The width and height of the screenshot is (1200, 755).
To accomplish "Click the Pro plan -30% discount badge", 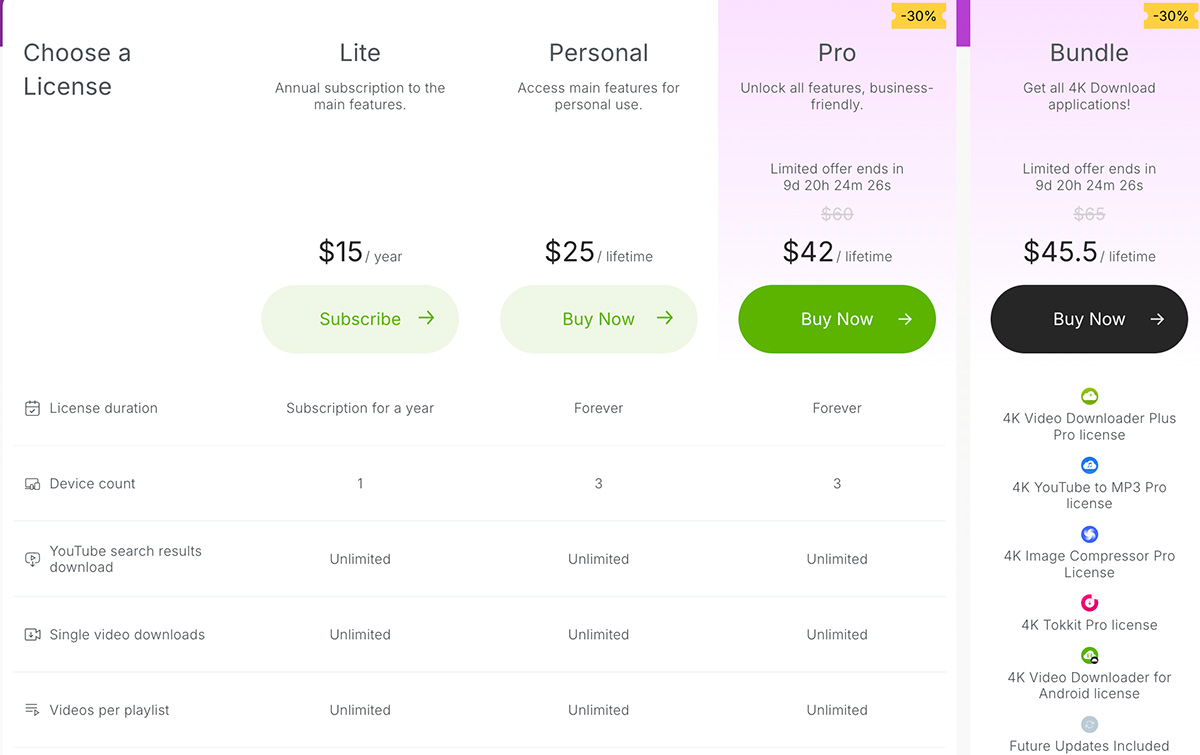I will tap(920, 16).
